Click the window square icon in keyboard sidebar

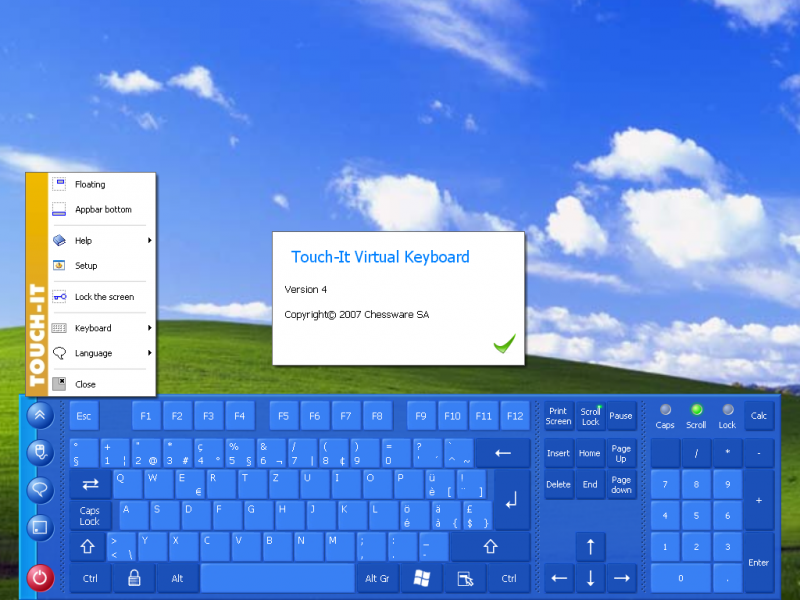click(40, 527)
